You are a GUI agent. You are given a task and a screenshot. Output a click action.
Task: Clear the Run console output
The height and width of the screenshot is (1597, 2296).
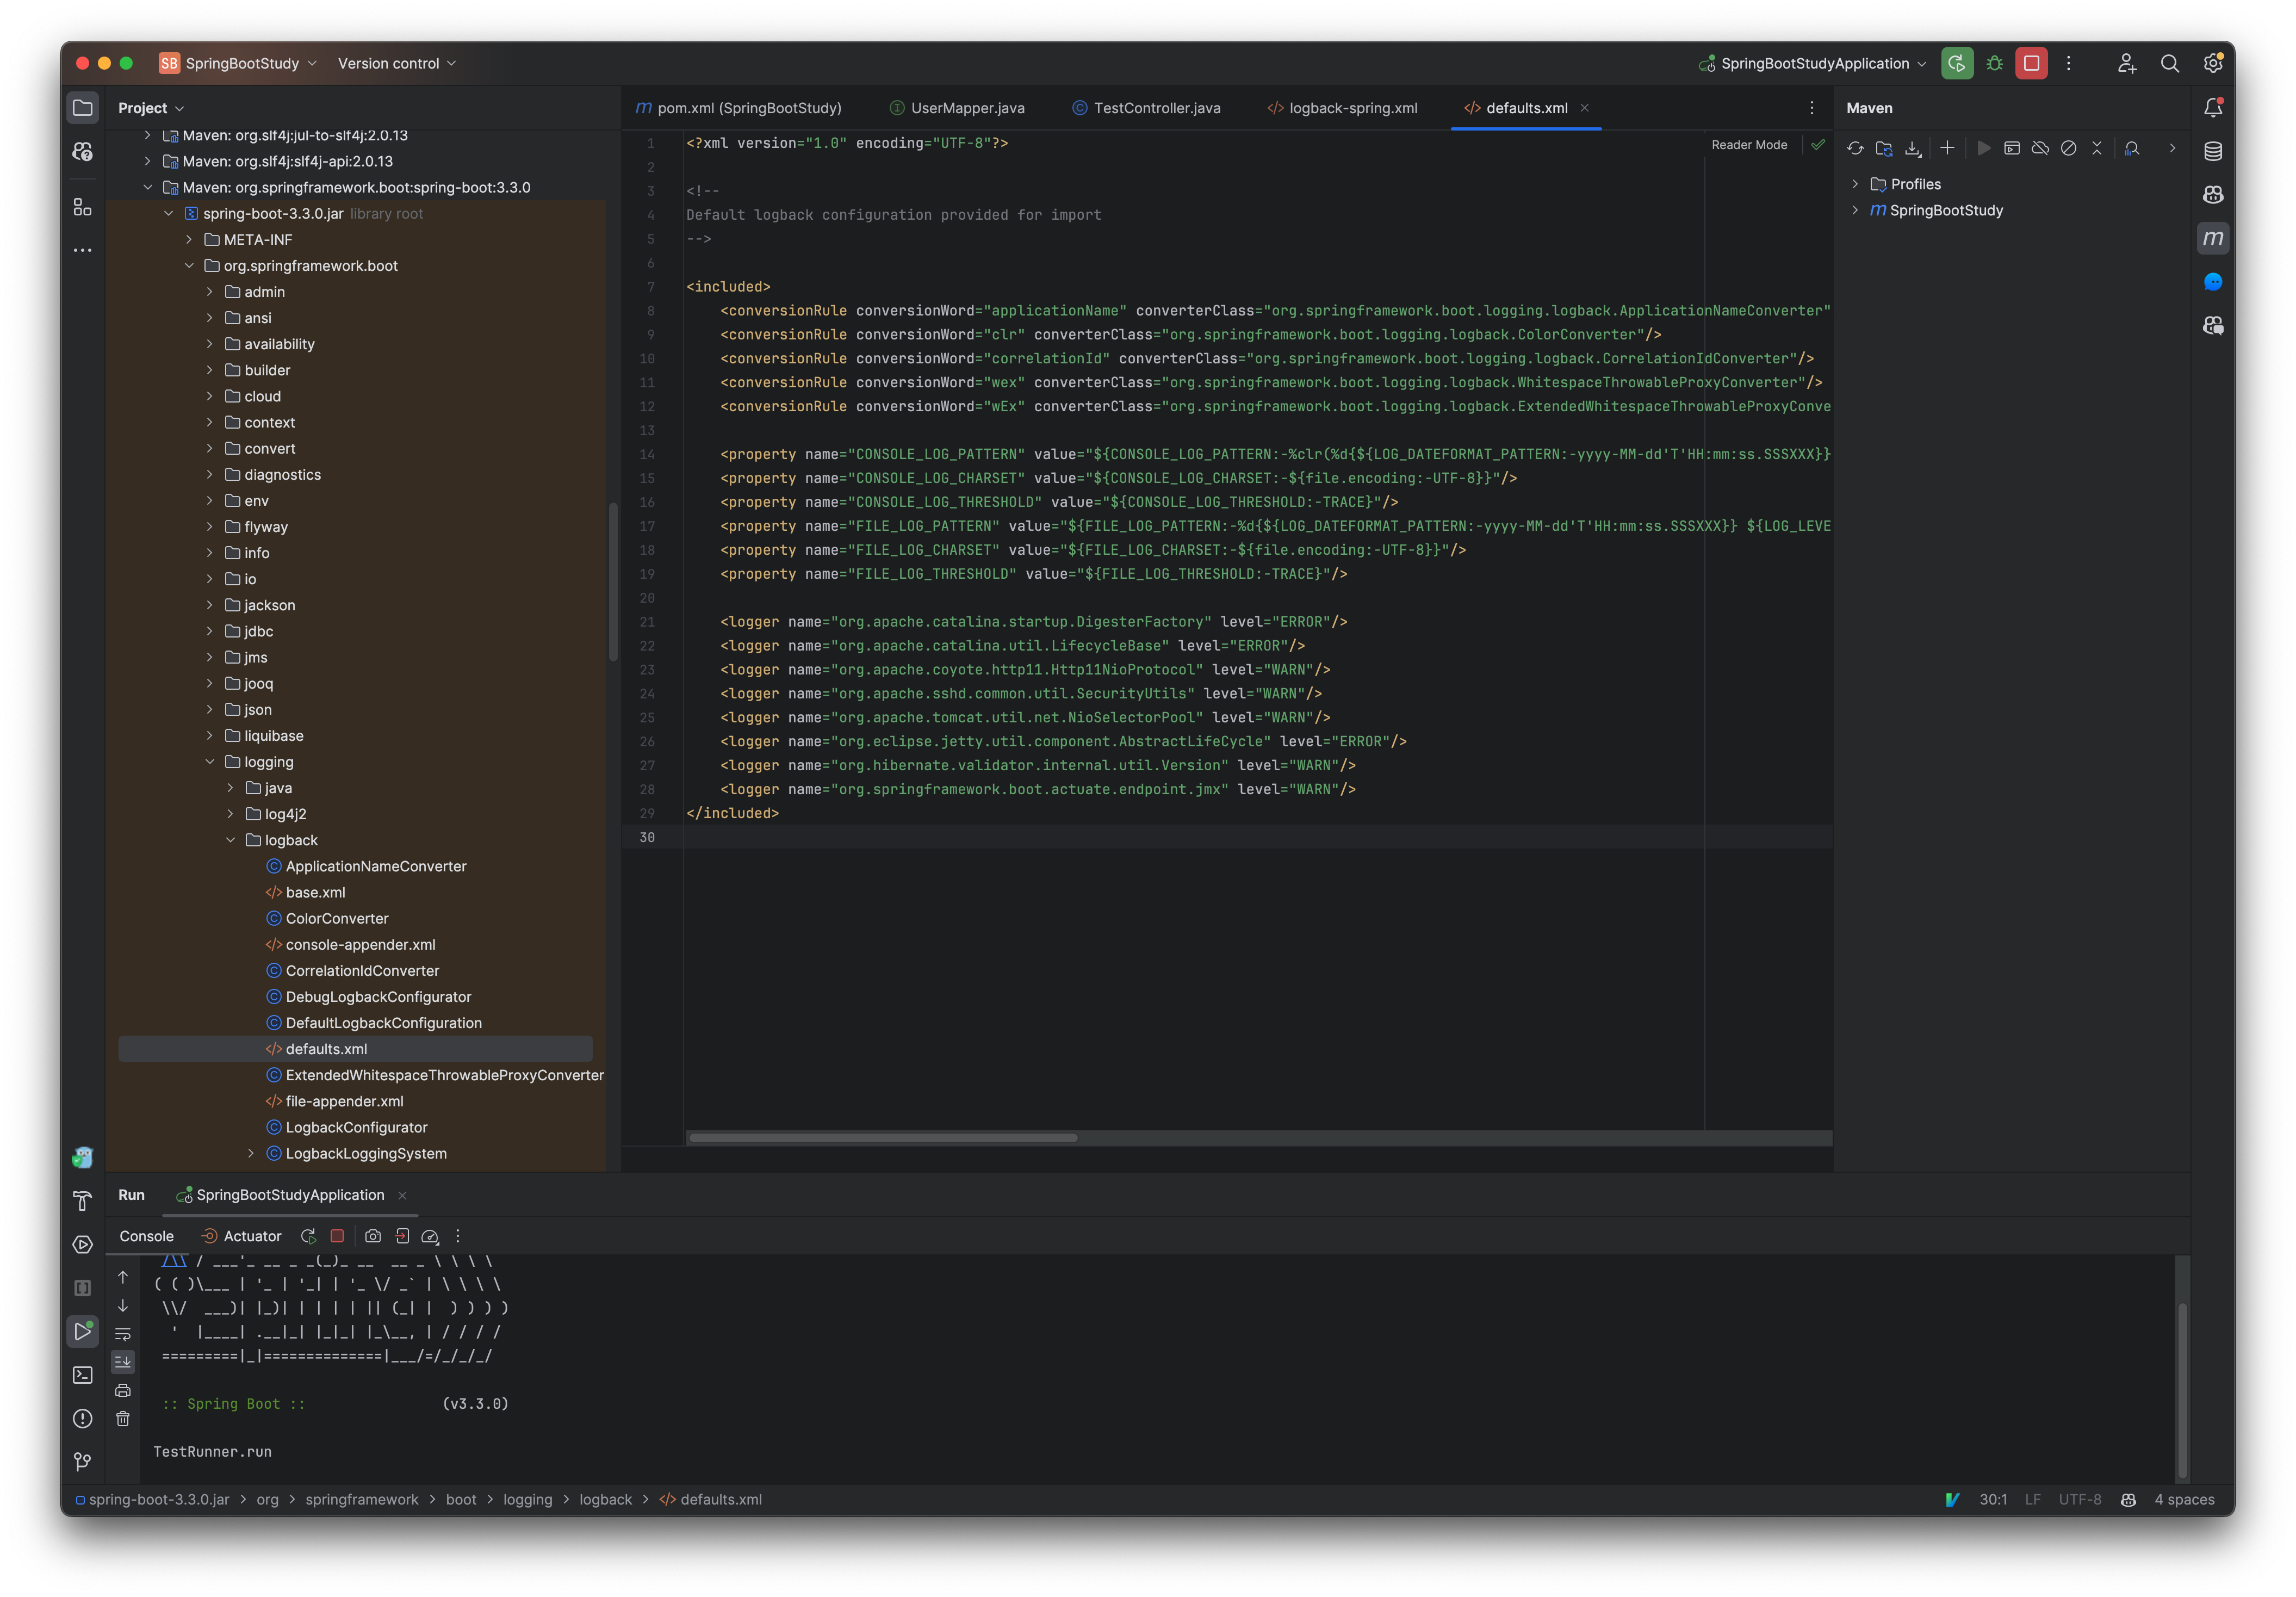coord(123,1418)
